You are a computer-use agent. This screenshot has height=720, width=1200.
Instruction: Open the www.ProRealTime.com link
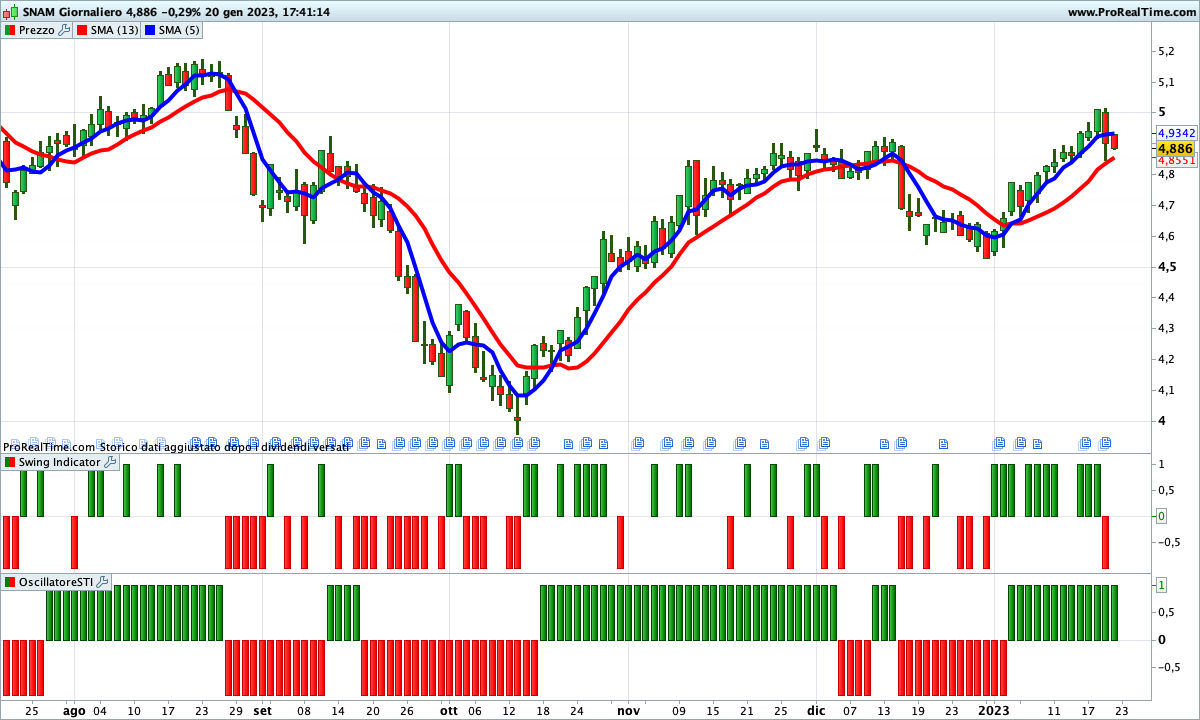(x=1130, y=12)
